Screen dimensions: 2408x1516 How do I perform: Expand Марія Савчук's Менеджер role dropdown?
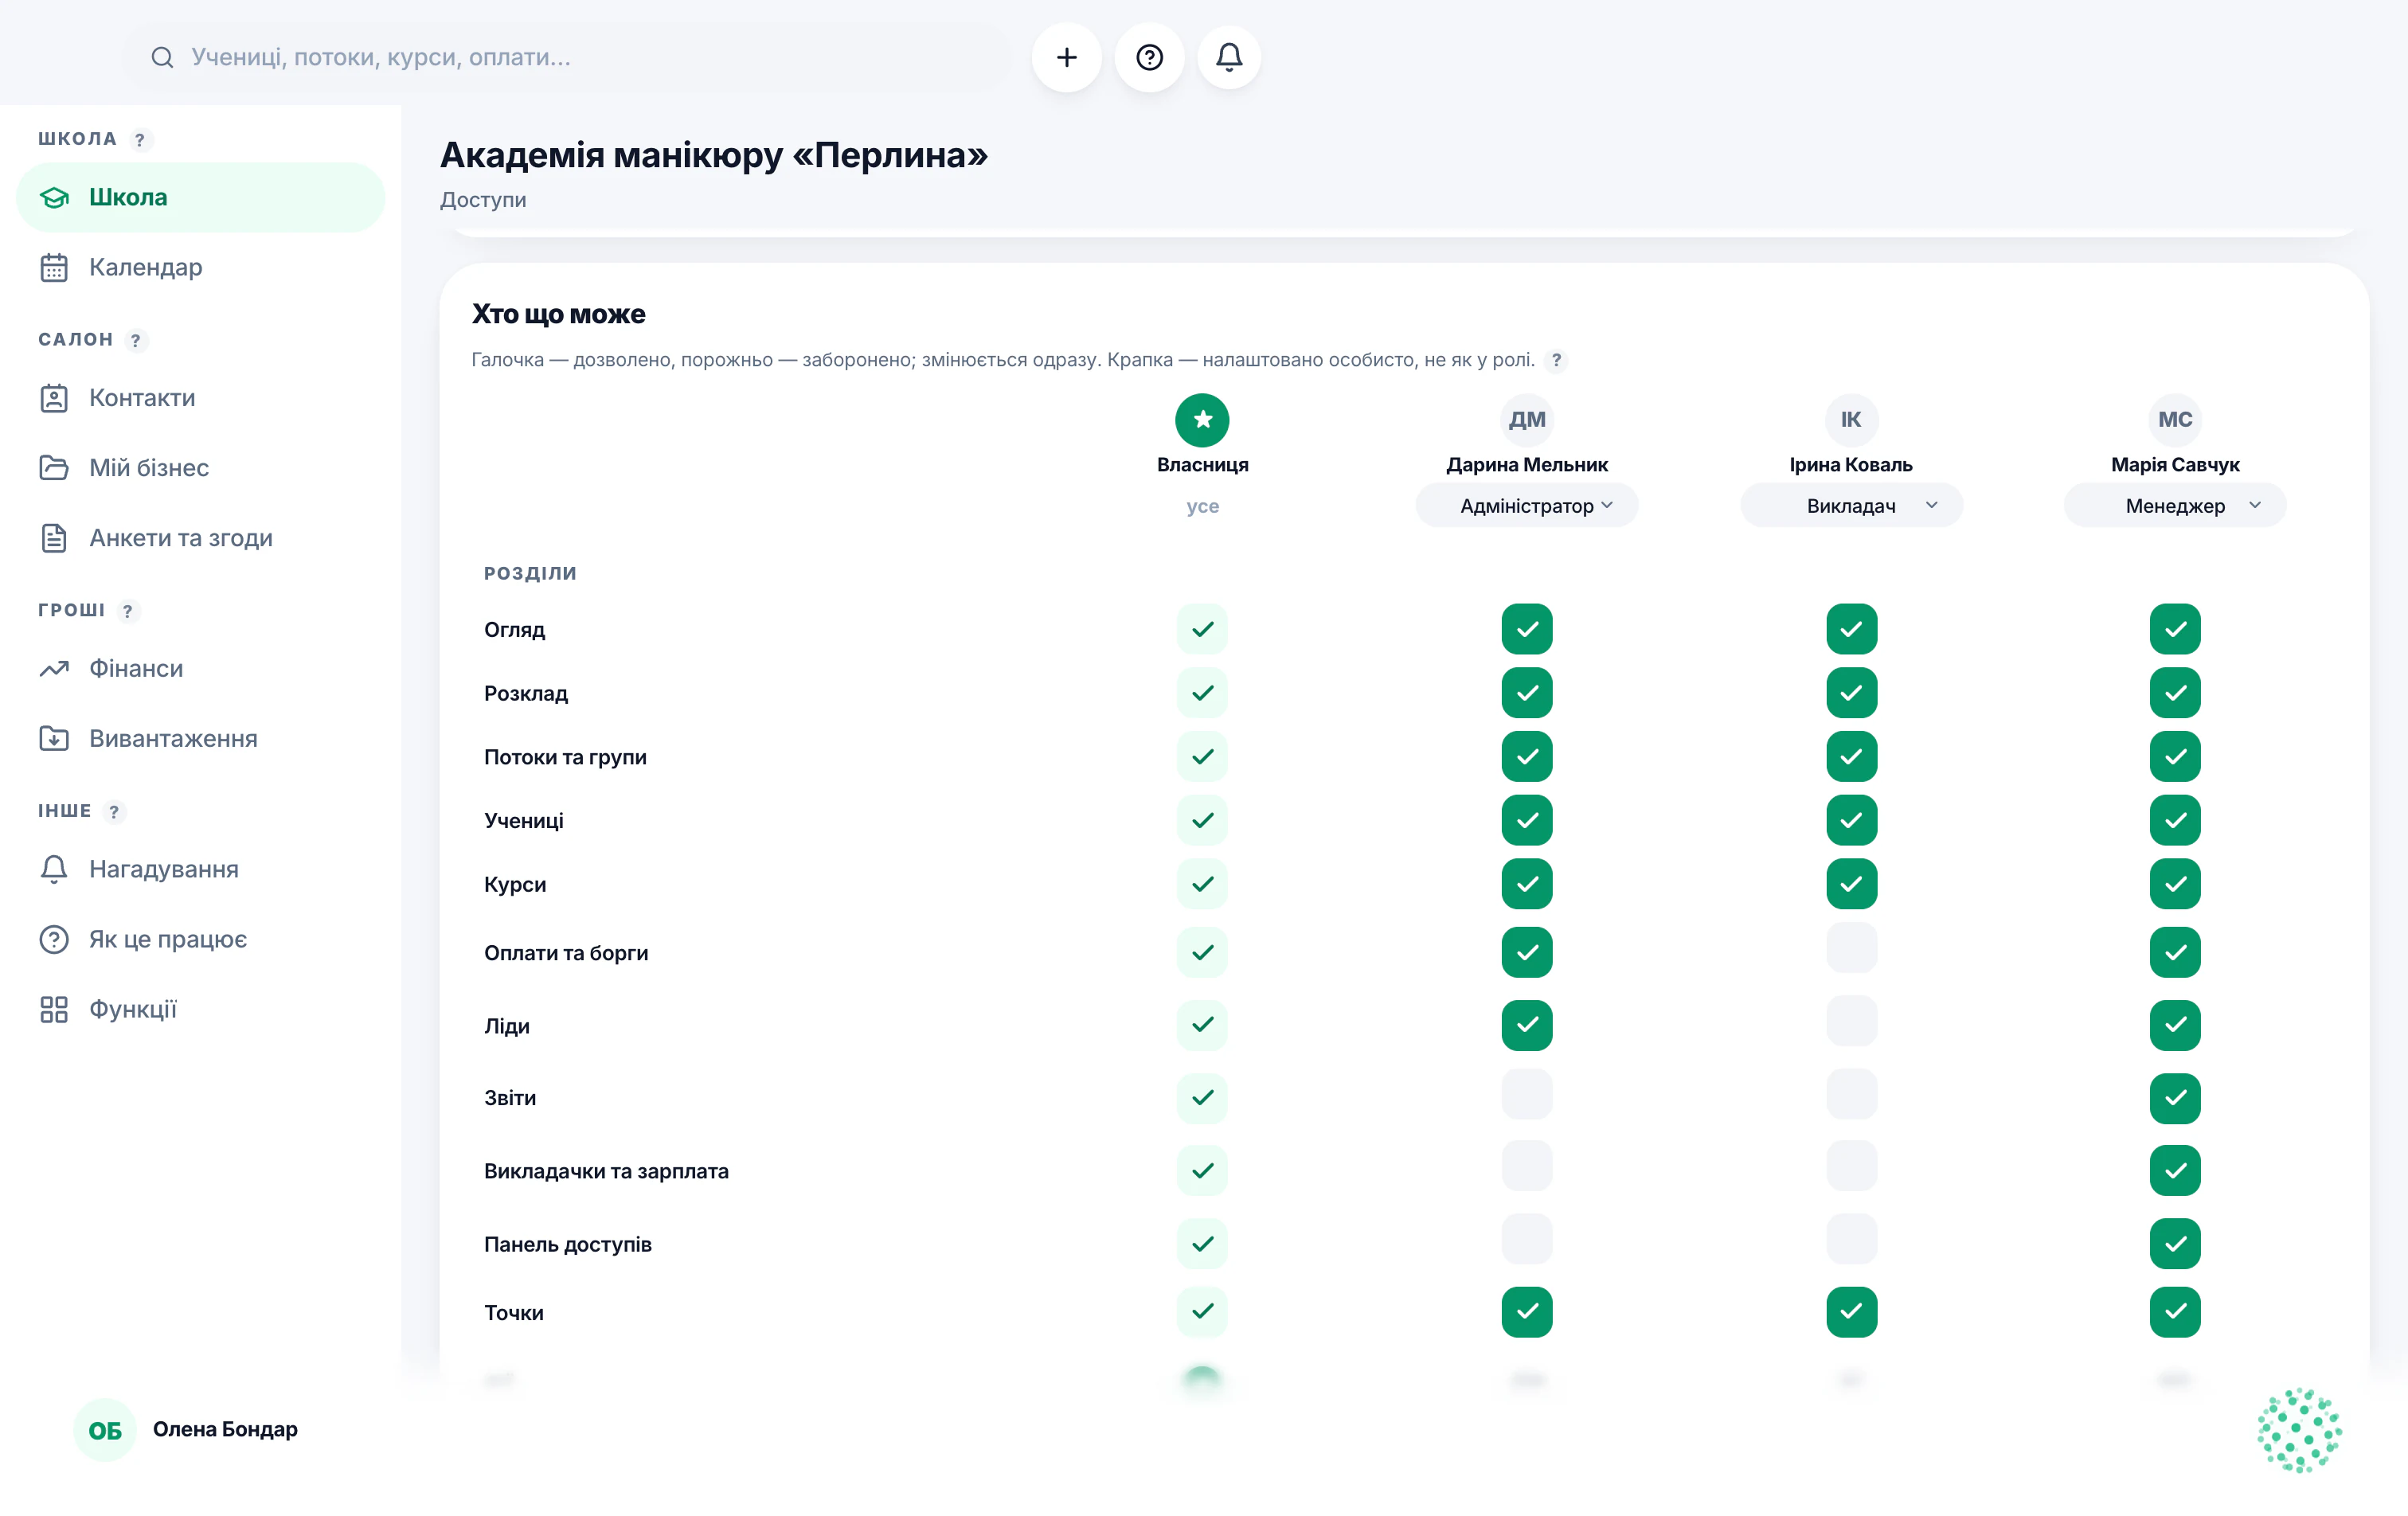click(x=2175, y=505)
